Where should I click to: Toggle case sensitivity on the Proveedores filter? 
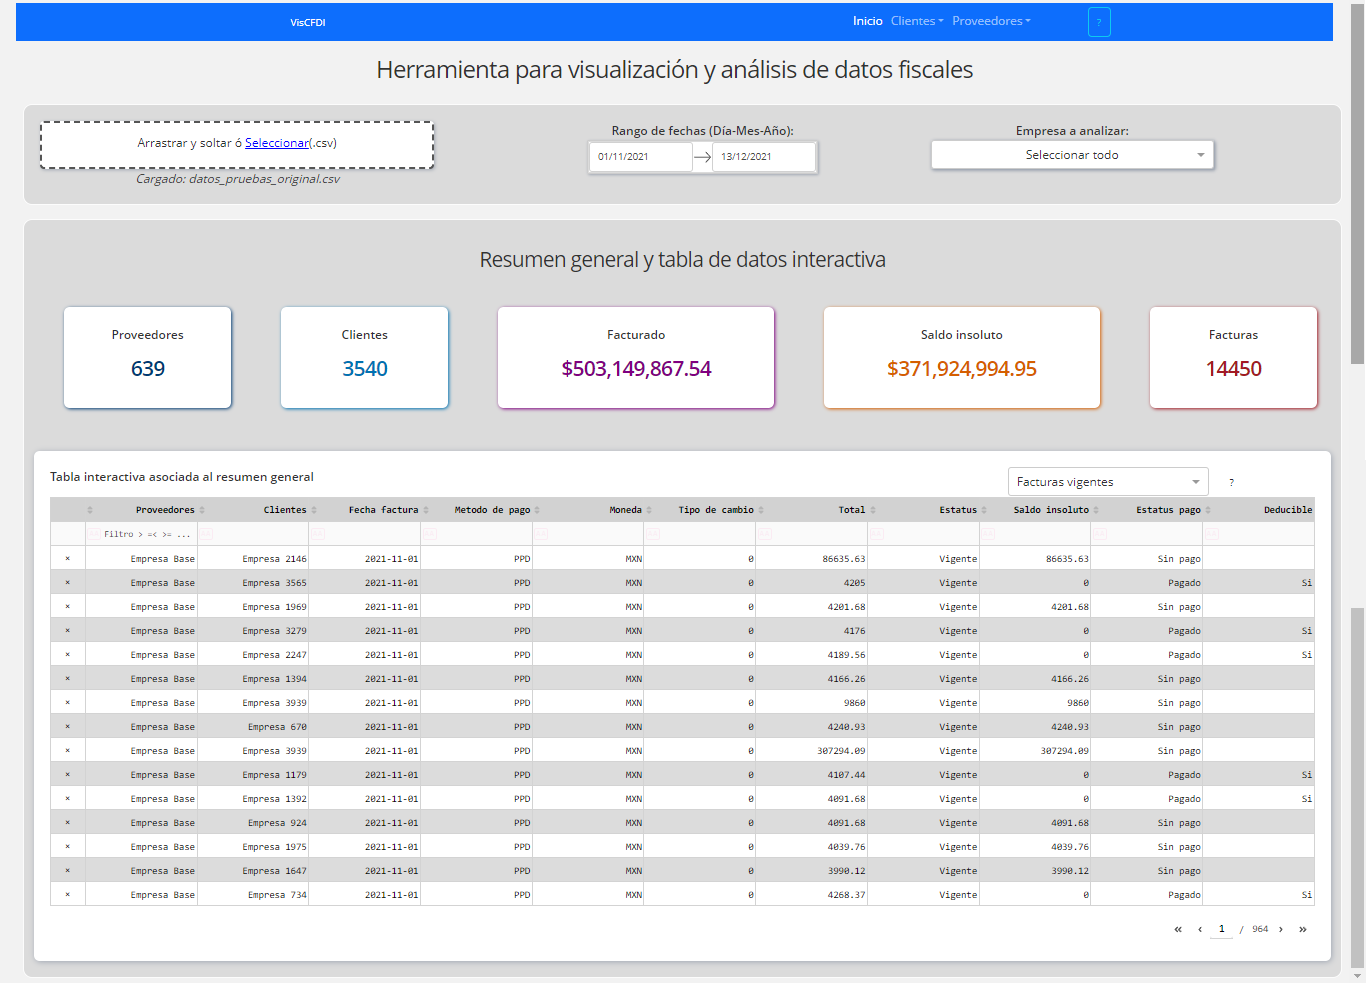click(x=93, y=534)
